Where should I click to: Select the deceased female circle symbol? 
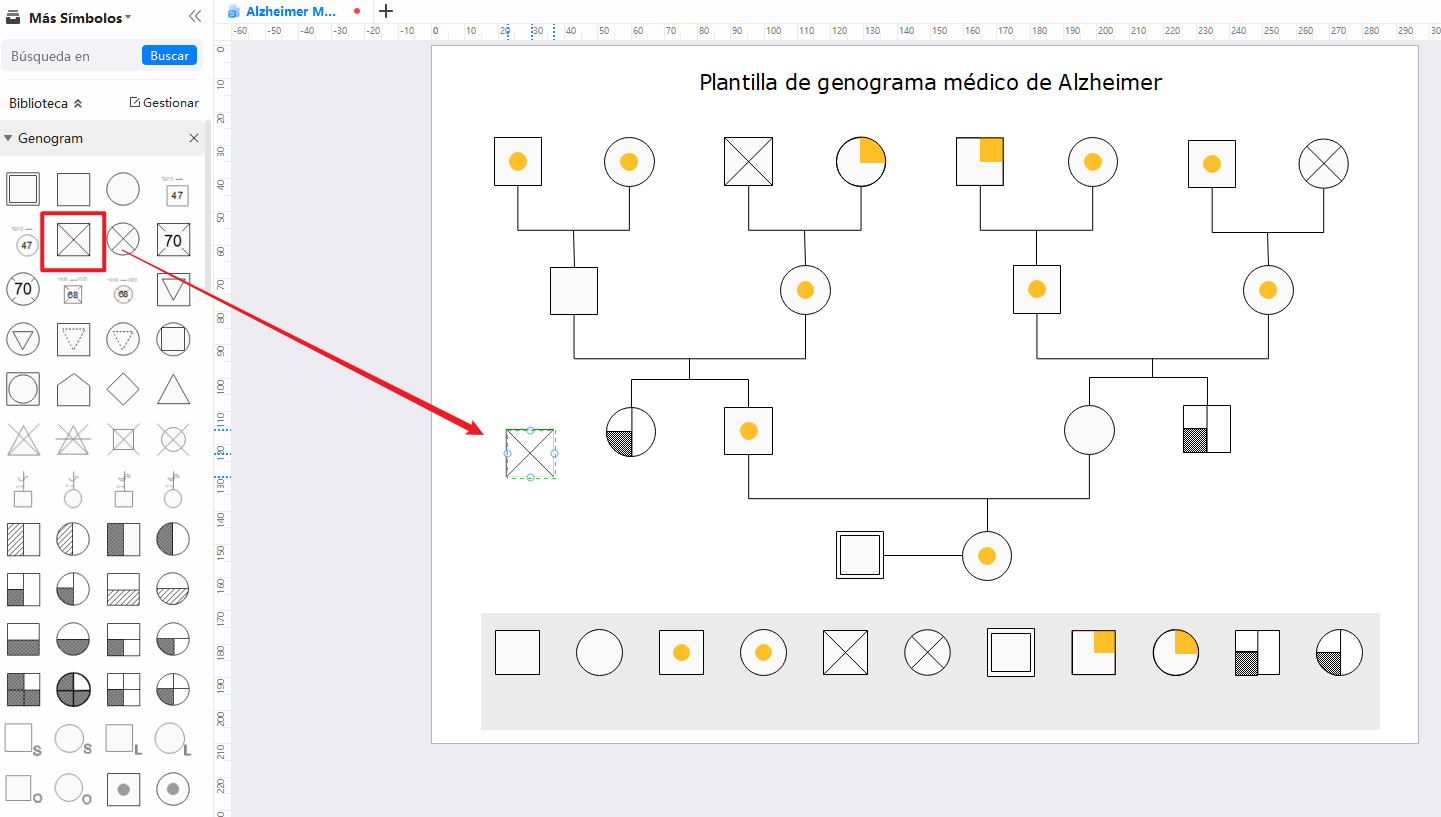122,239
